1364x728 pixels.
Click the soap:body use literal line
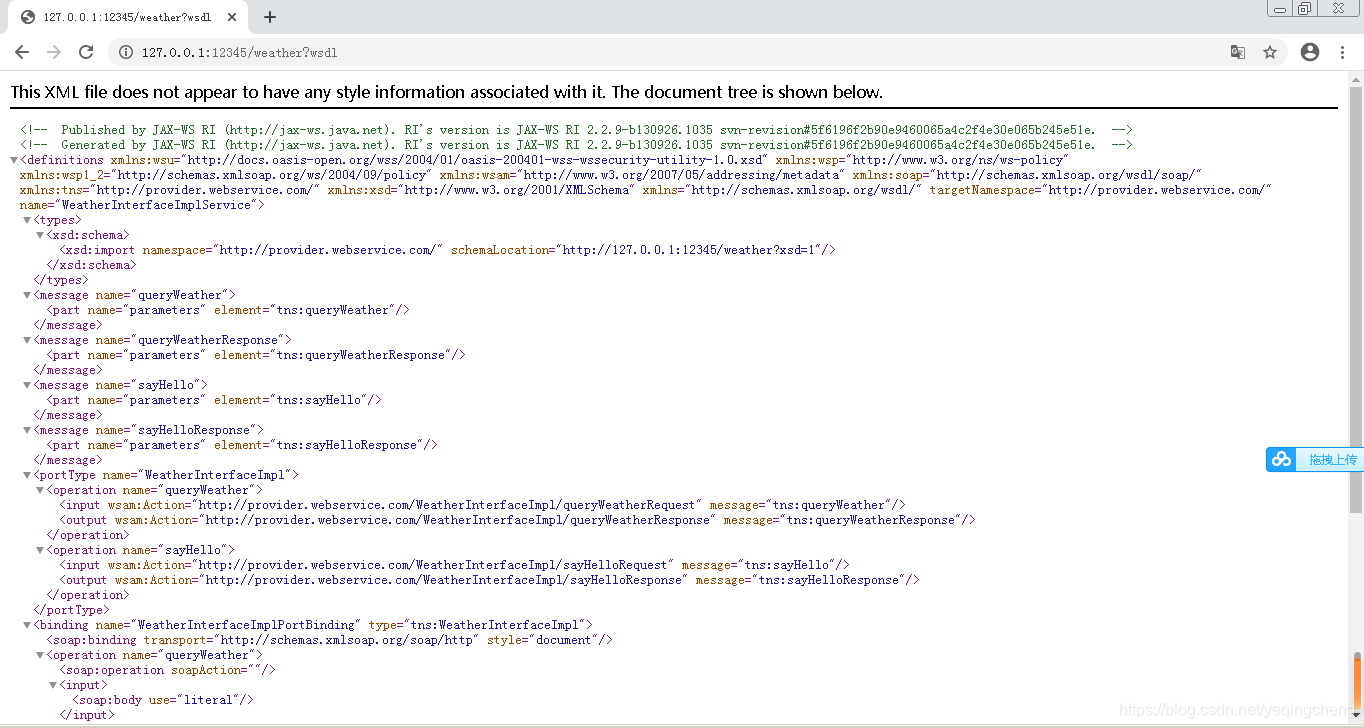click(x=164, y=700)
